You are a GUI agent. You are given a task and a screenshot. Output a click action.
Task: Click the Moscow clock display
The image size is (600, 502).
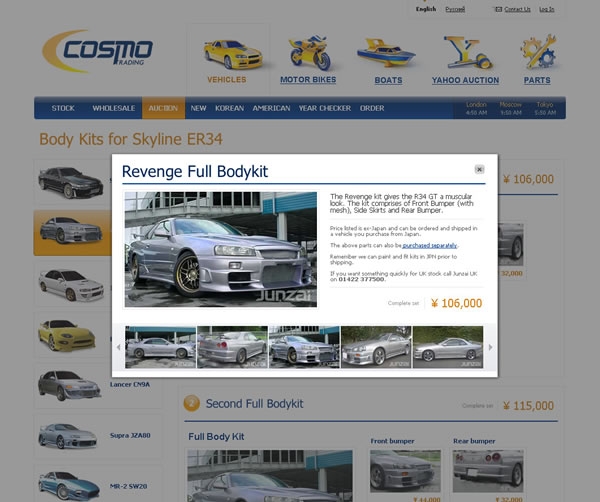click(510, 108)
